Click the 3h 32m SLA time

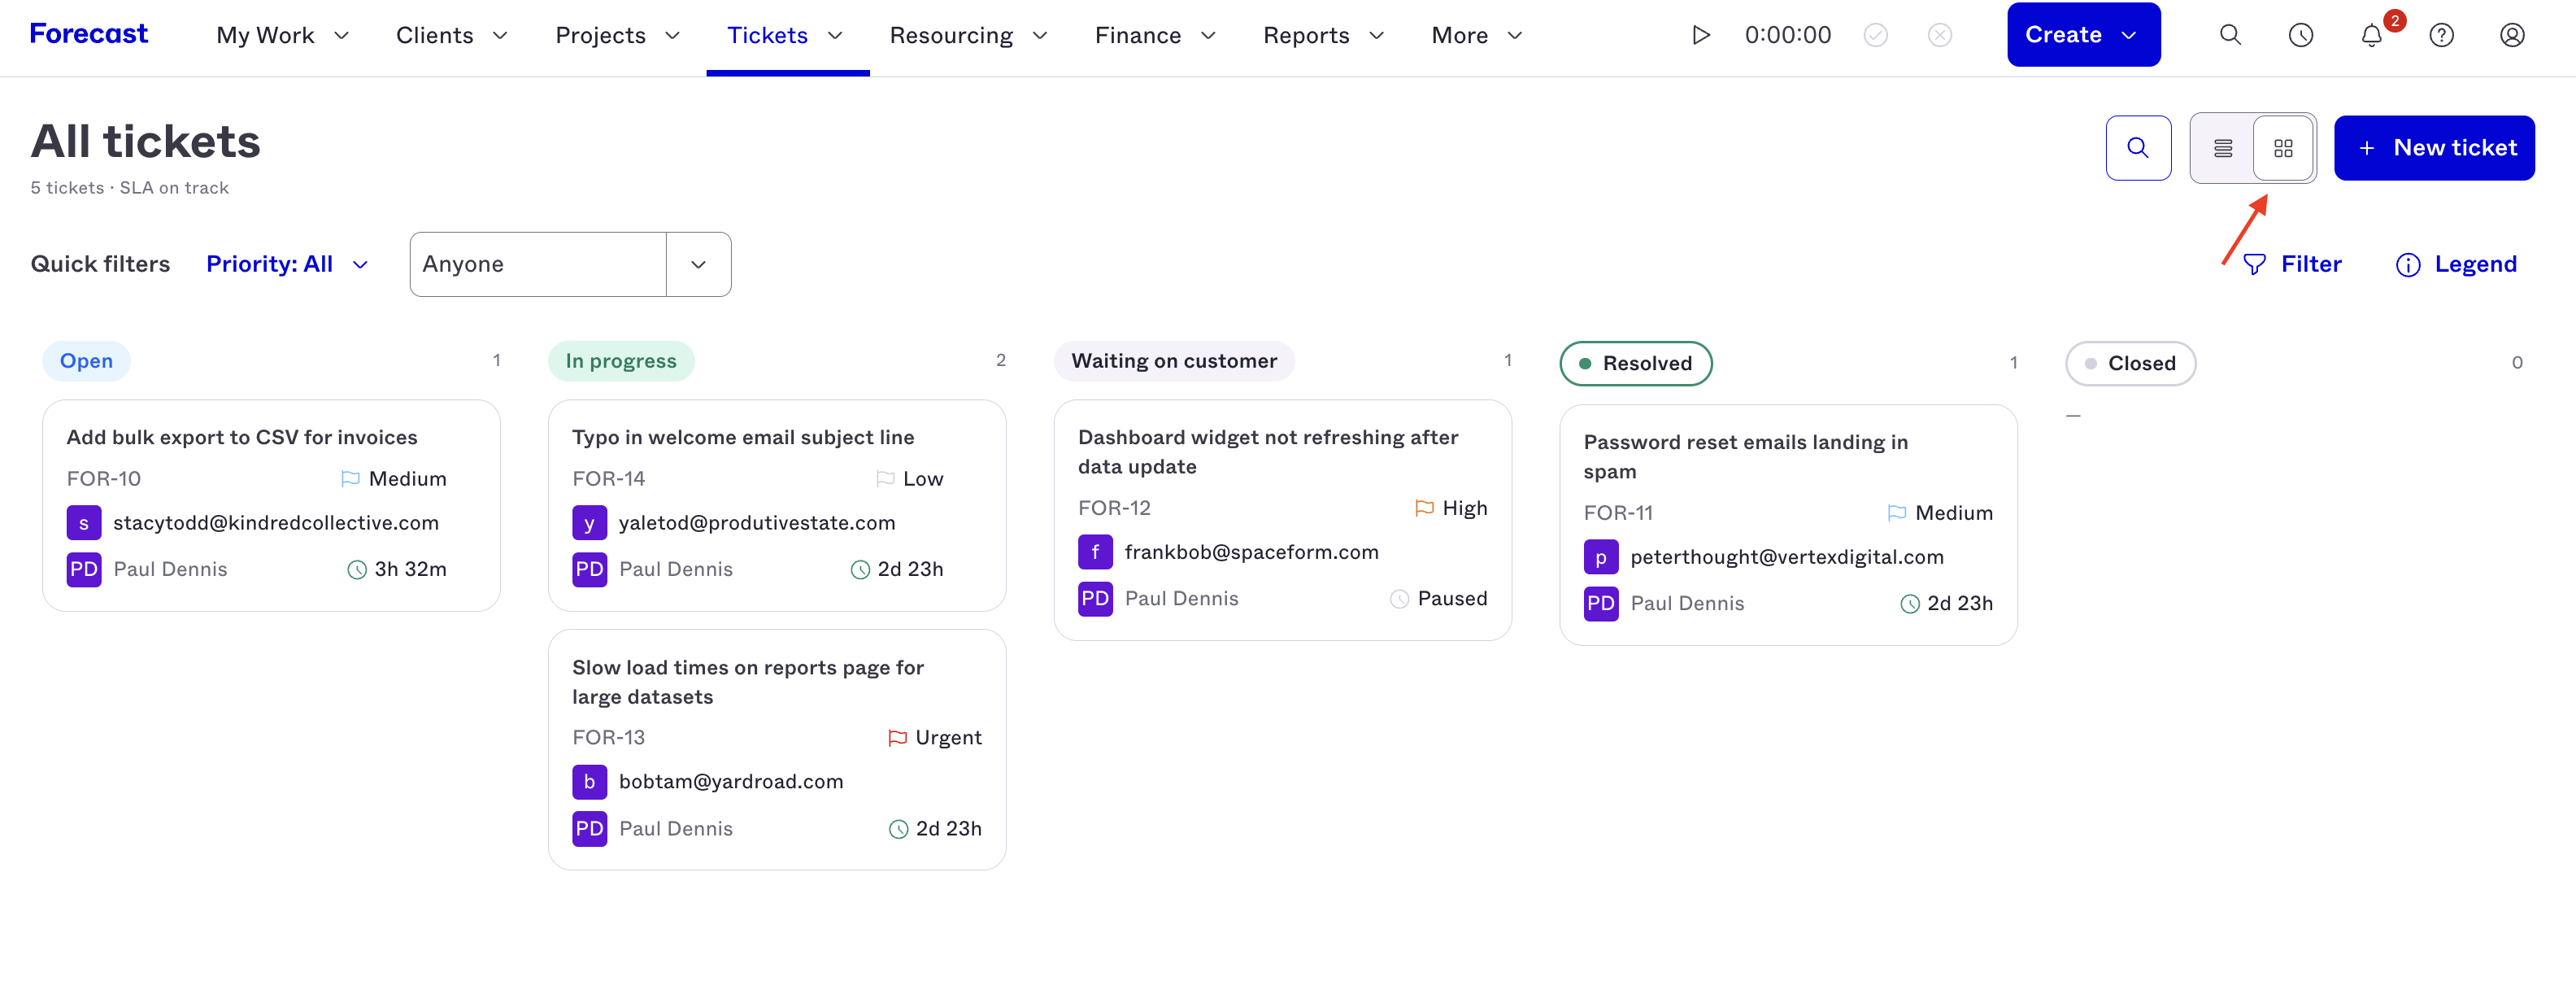(410, 569)
